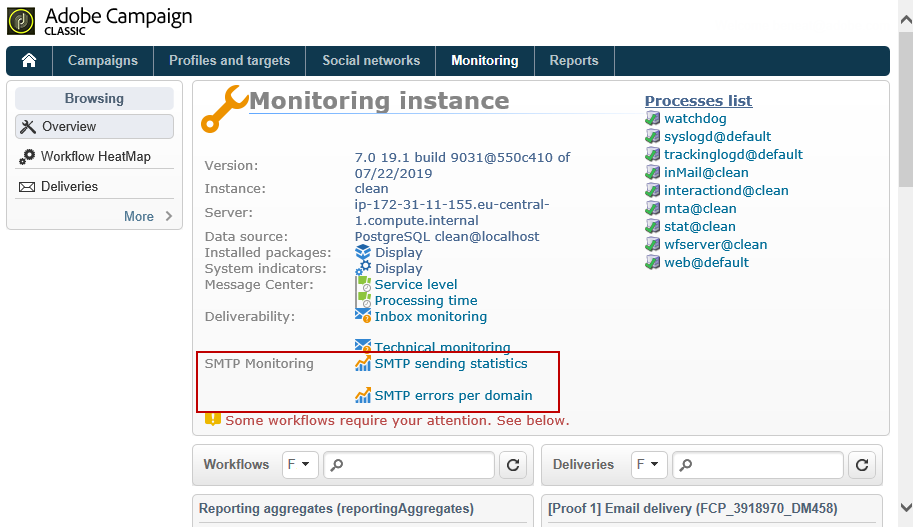Refresh the Deliveries list
Screen dimensions: 913x527
coord(862,465)
